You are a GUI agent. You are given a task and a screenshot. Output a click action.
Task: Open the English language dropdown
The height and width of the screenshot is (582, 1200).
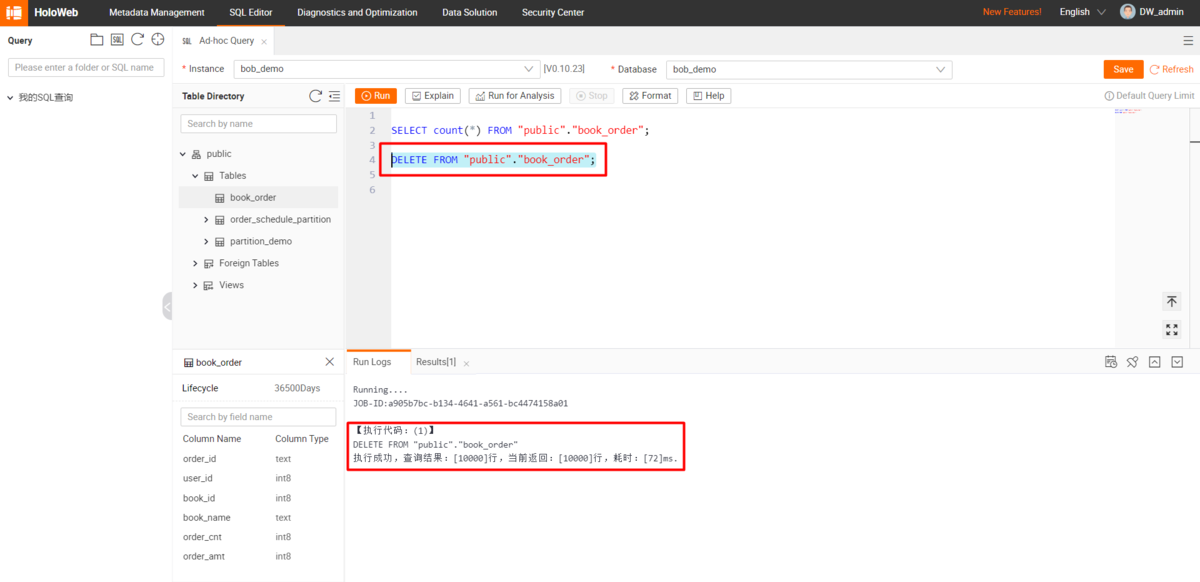point(1083,12)
